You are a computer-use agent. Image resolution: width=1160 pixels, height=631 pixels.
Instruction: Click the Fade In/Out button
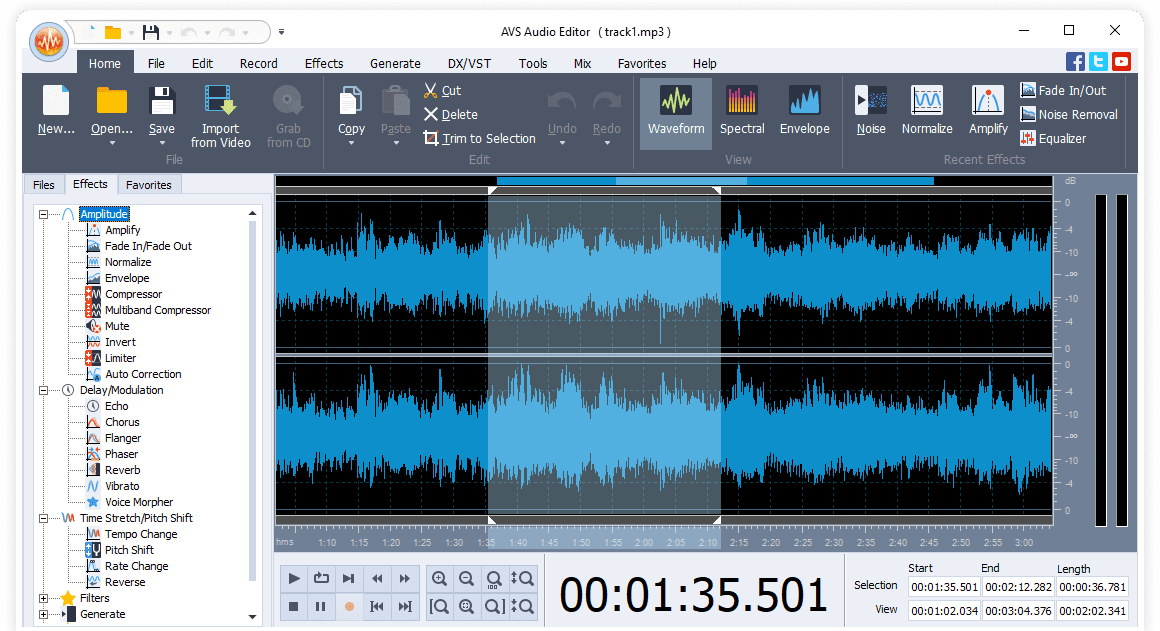1060,90
